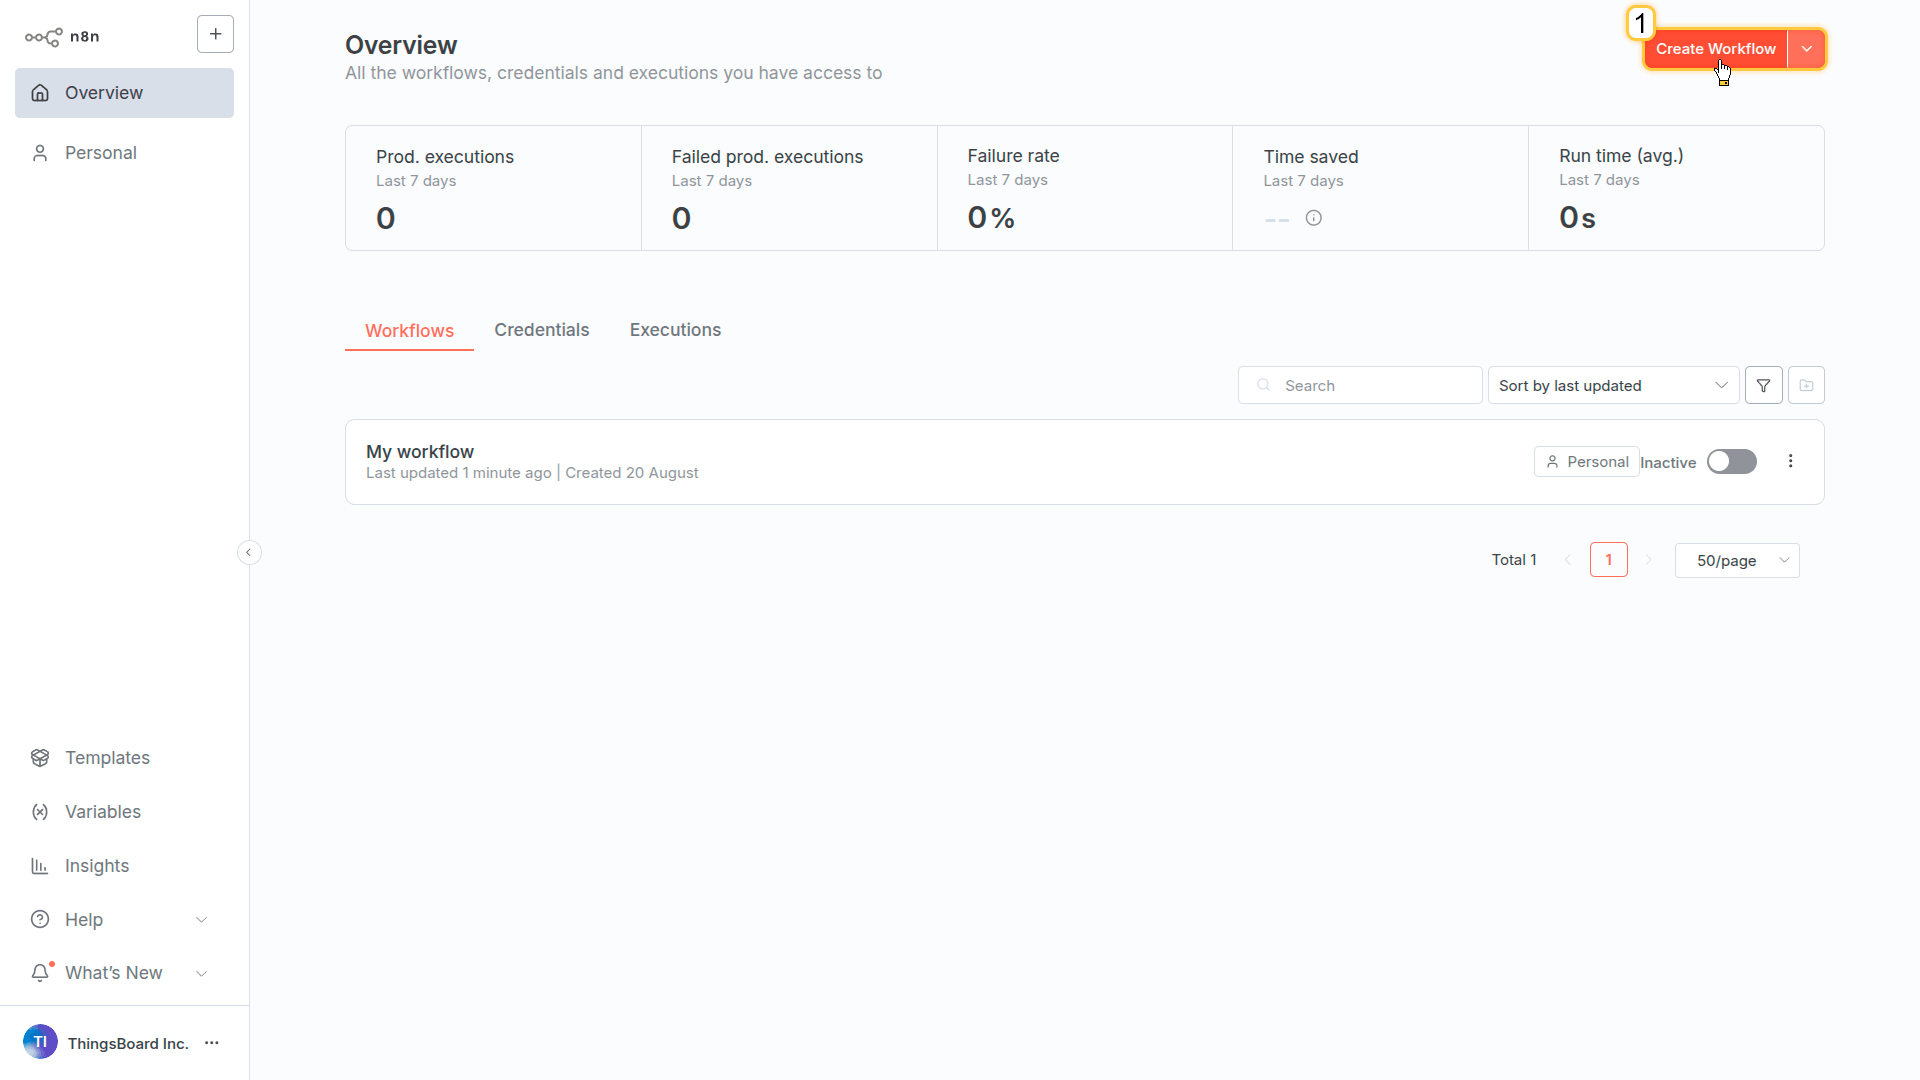Change the 50/page size dropdown
This screenshot has width=1920, height=1080.
pyautogui.click(x=1736, y=560)
